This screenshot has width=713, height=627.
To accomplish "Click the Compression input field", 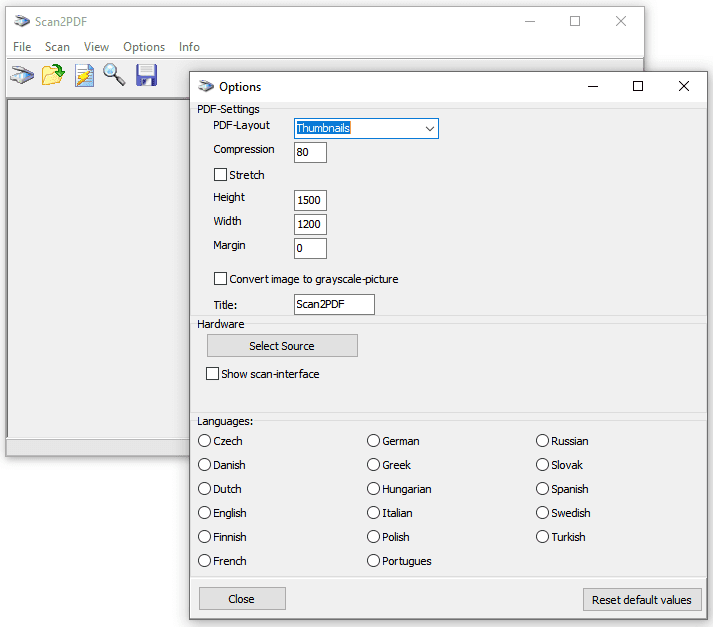I will [310, 152].
